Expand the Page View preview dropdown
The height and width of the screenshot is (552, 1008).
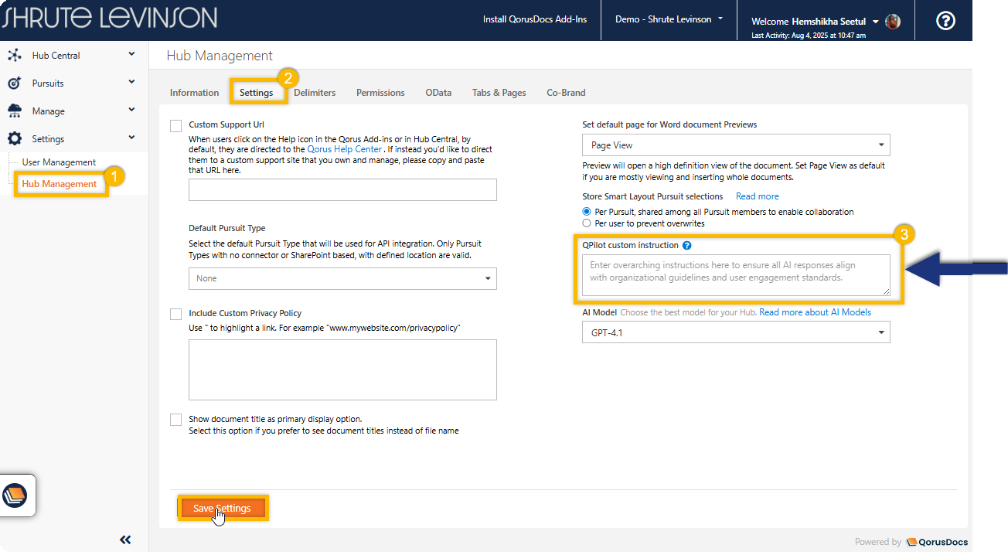click(x=735, y=146)
